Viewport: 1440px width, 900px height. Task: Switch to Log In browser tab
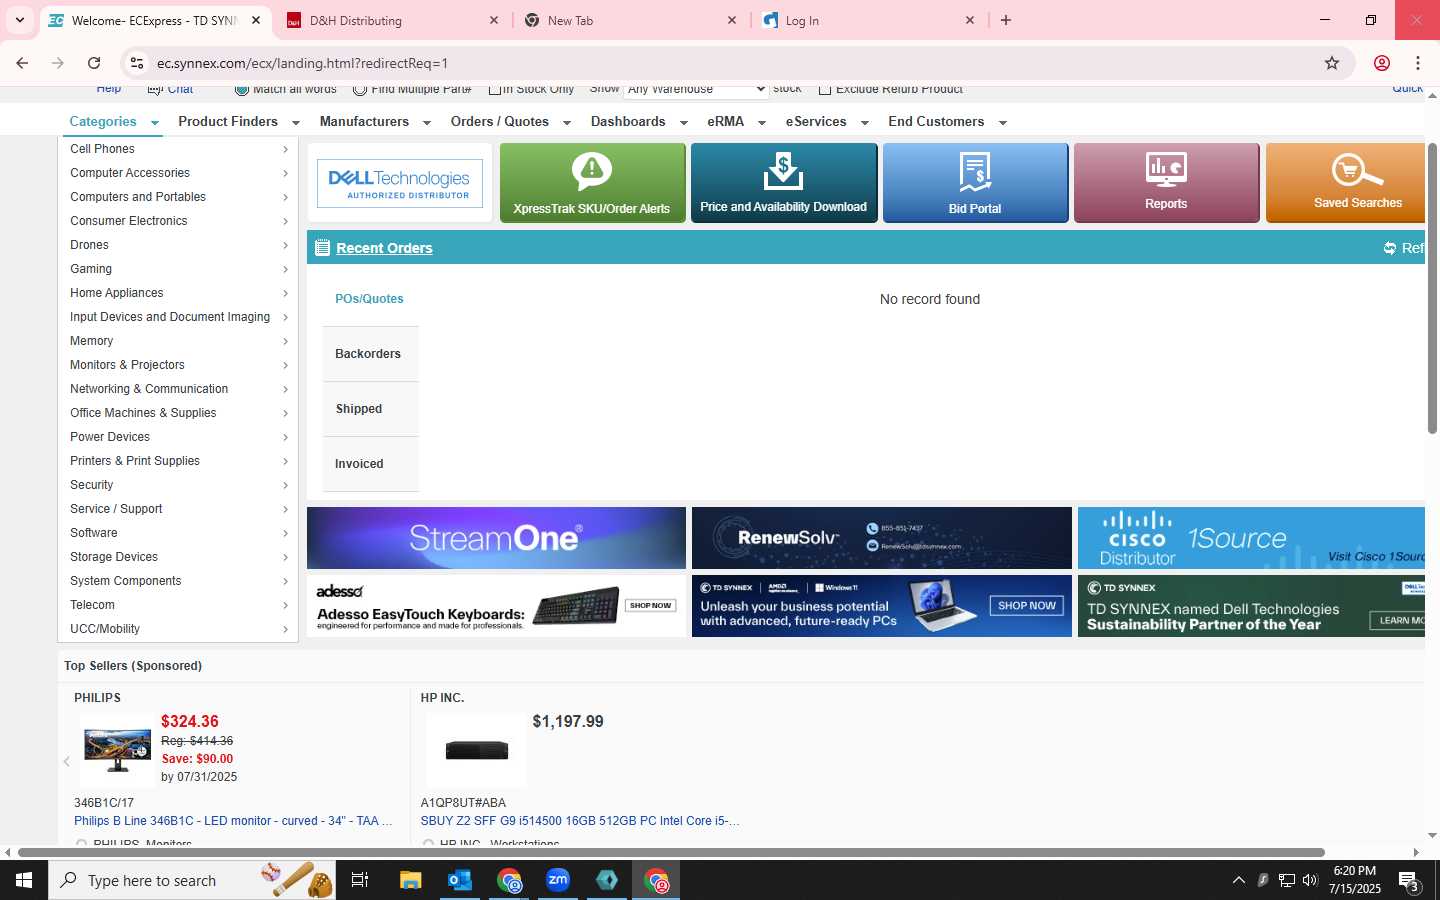866,20
